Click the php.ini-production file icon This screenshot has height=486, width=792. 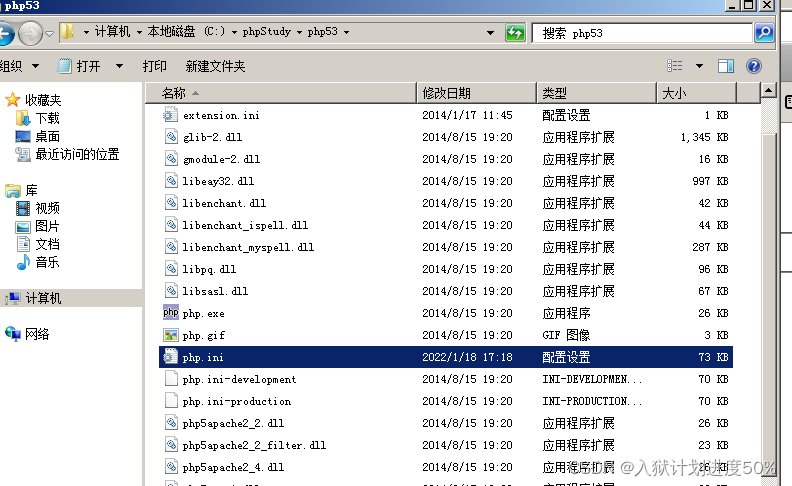[x=171, y=401]
